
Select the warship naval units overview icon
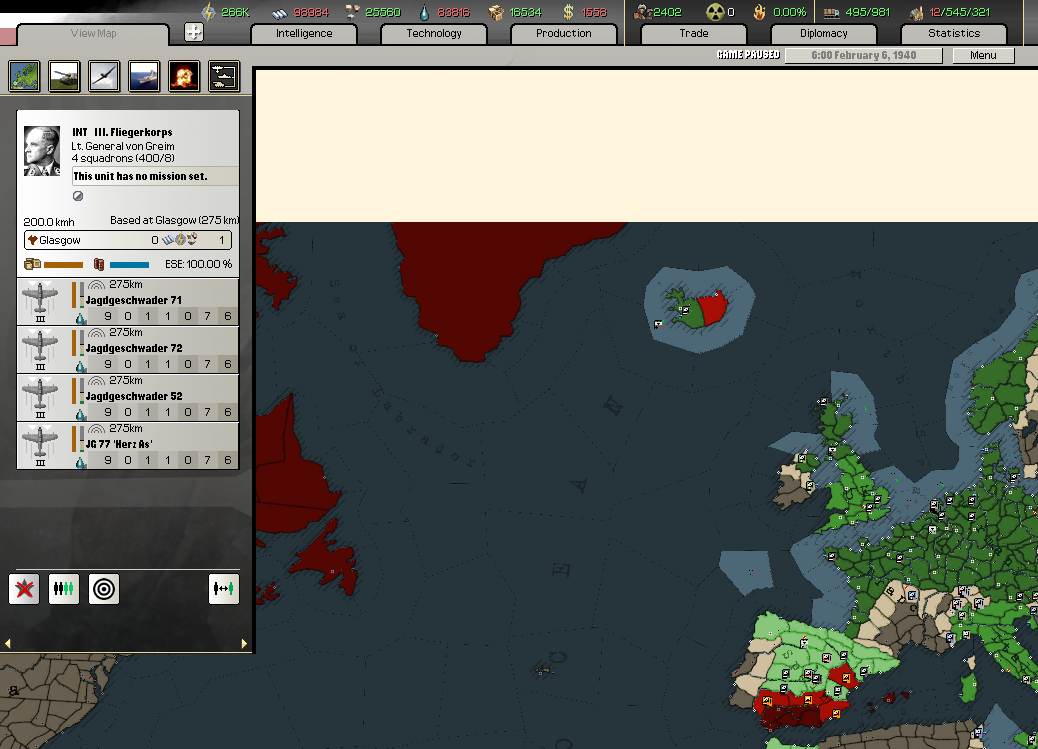144,76
